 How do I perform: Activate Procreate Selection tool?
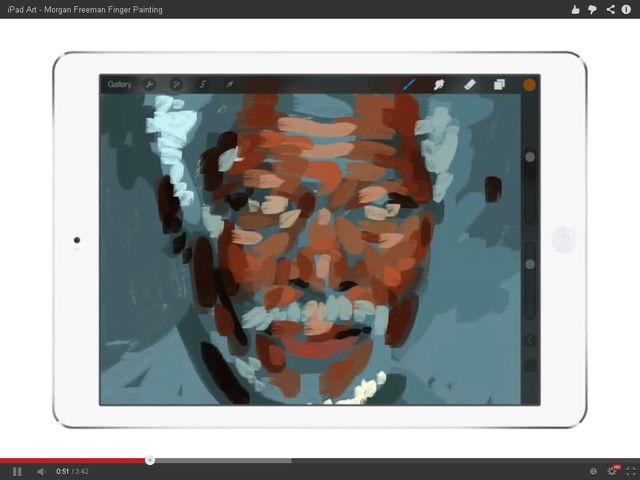tap(202, 84)
